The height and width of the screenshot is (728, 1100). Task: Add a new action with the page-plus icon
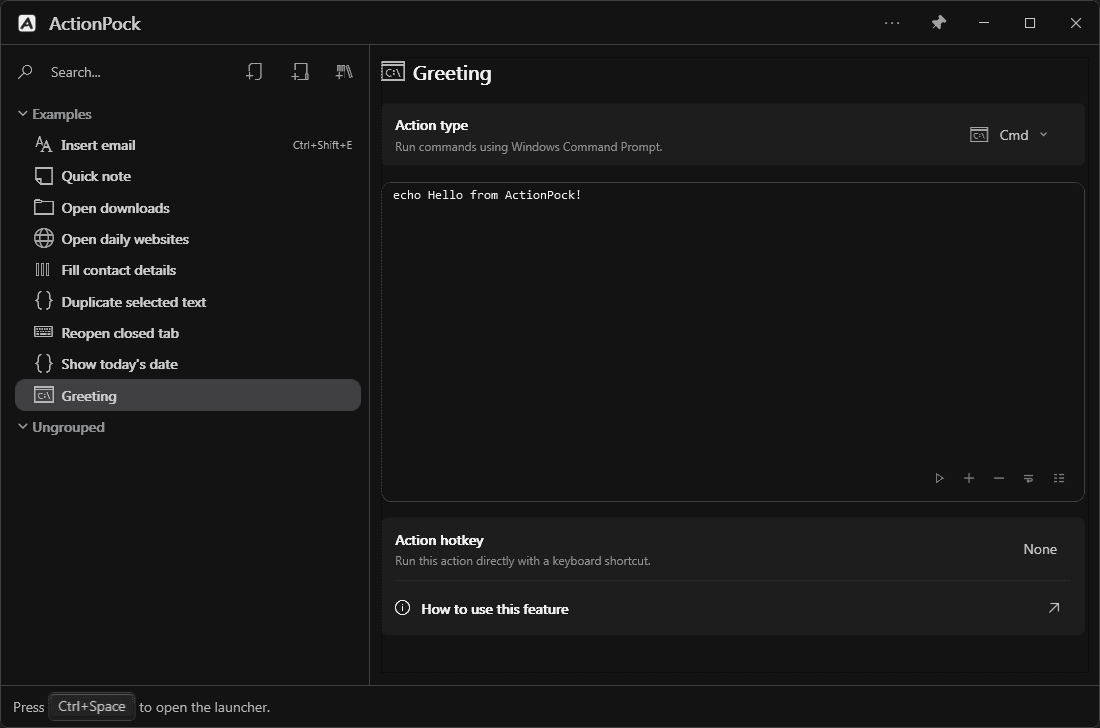point(254,72)
